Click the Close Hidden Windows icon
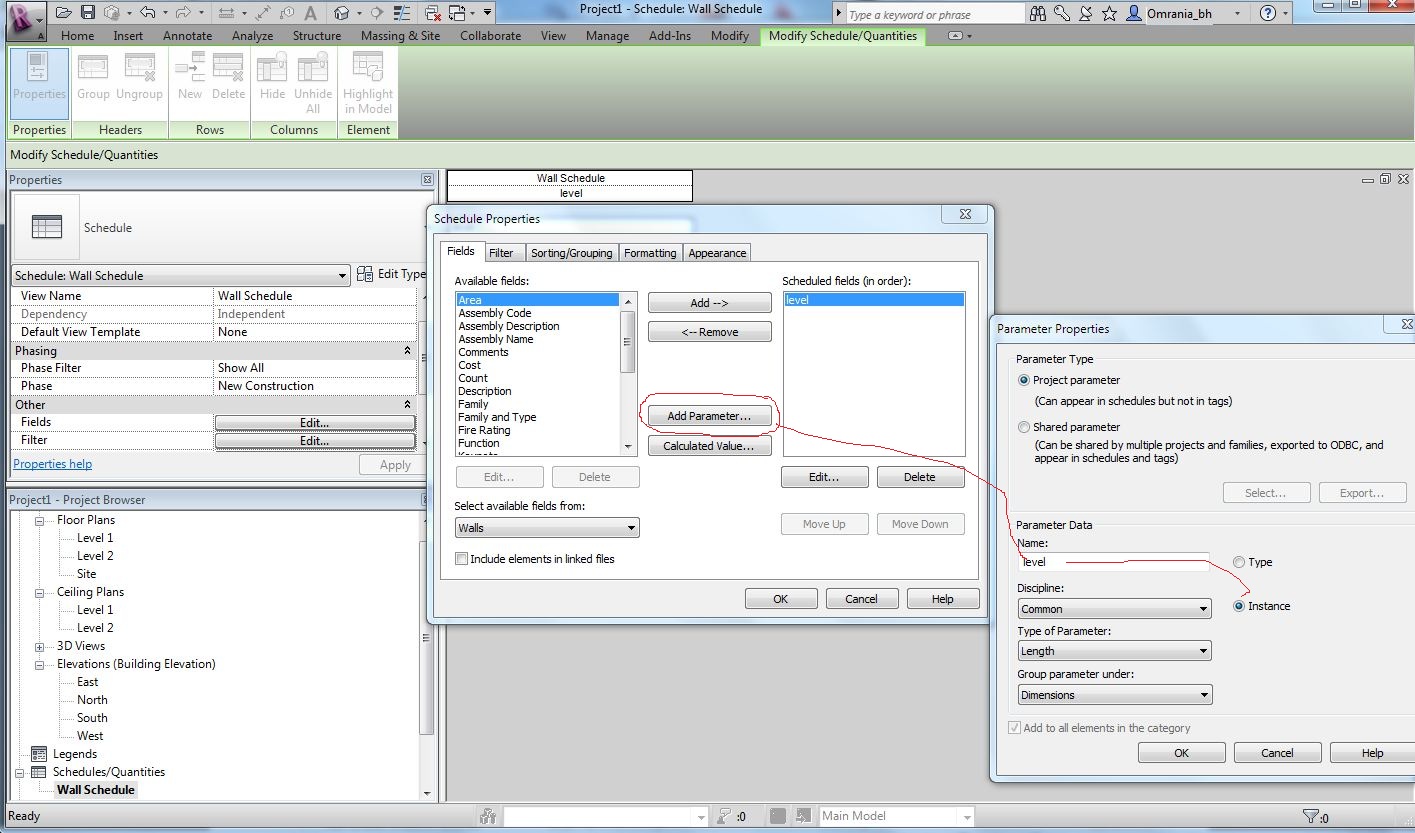Viewport: 1415px width, 833px height. [433, 13]
